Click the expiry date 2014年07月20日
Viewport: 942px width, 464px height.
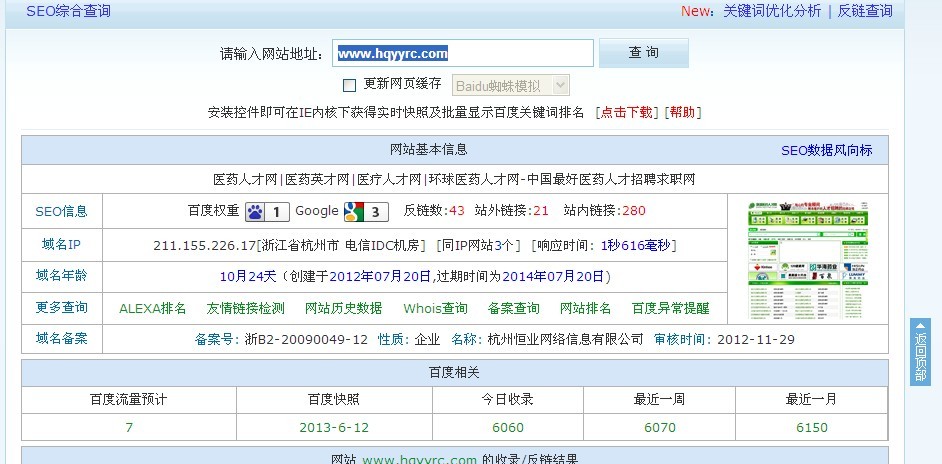click(553, 276)
